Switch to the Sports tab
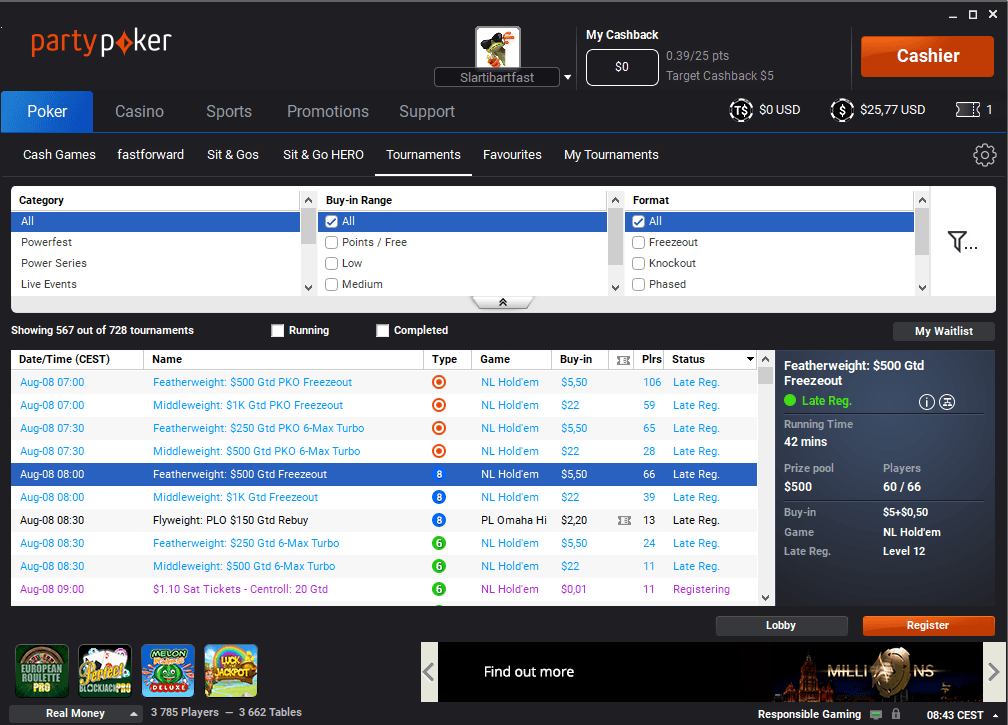1008x725 pixels. (229, 112)
